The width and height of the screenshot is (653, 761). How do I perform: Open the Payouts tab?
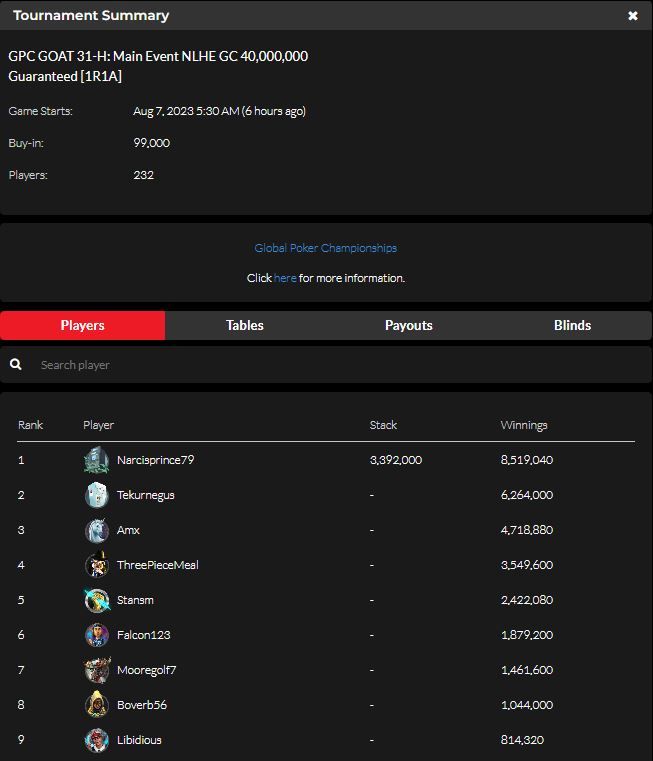(x=409, y=325)
